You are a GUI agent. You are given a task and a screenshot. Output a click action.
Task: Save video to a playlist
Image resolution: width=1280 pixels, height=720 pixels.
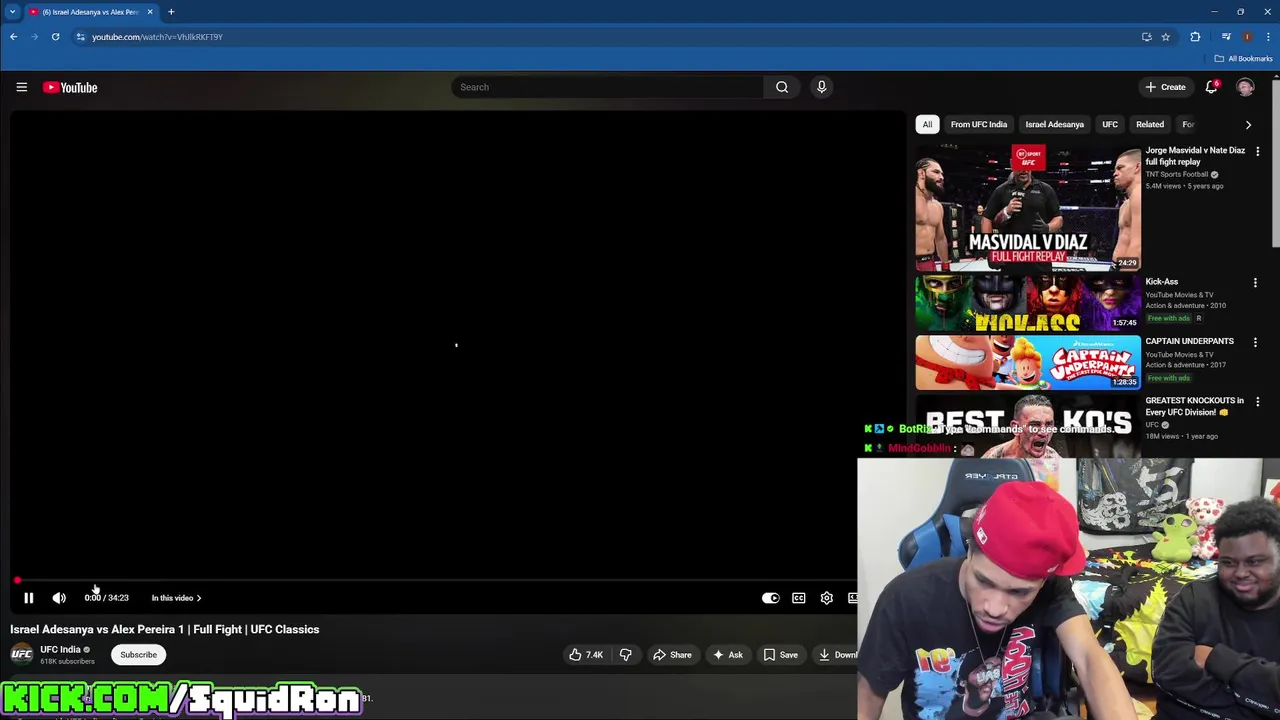point(780,655)
